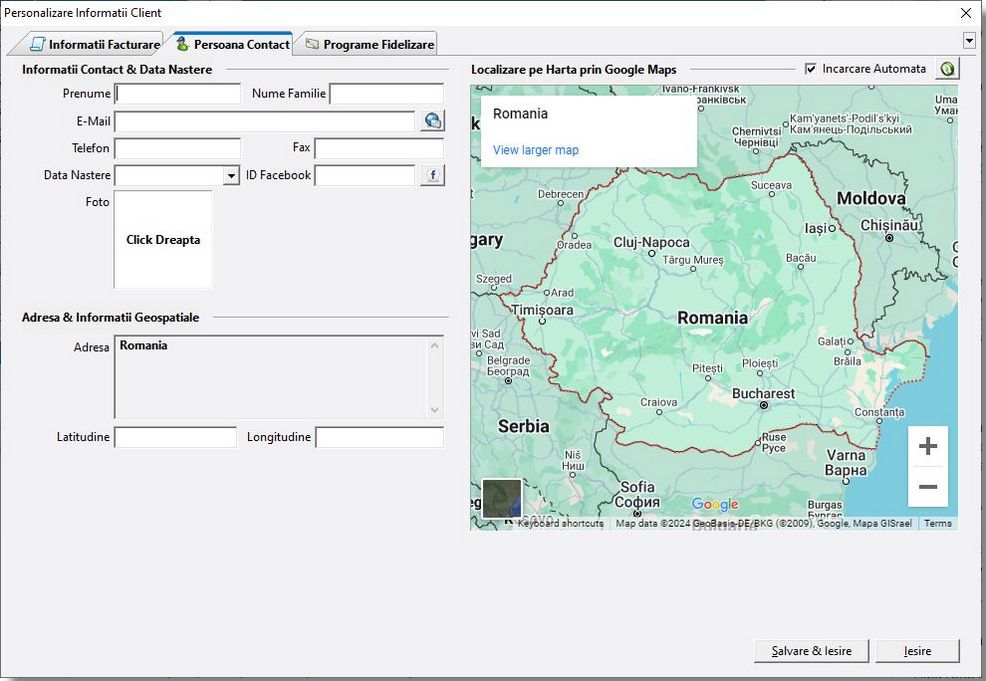Screen dimensions: 986x681
Task: Click Iași label on the map
Action: click(x=816, y=228)
